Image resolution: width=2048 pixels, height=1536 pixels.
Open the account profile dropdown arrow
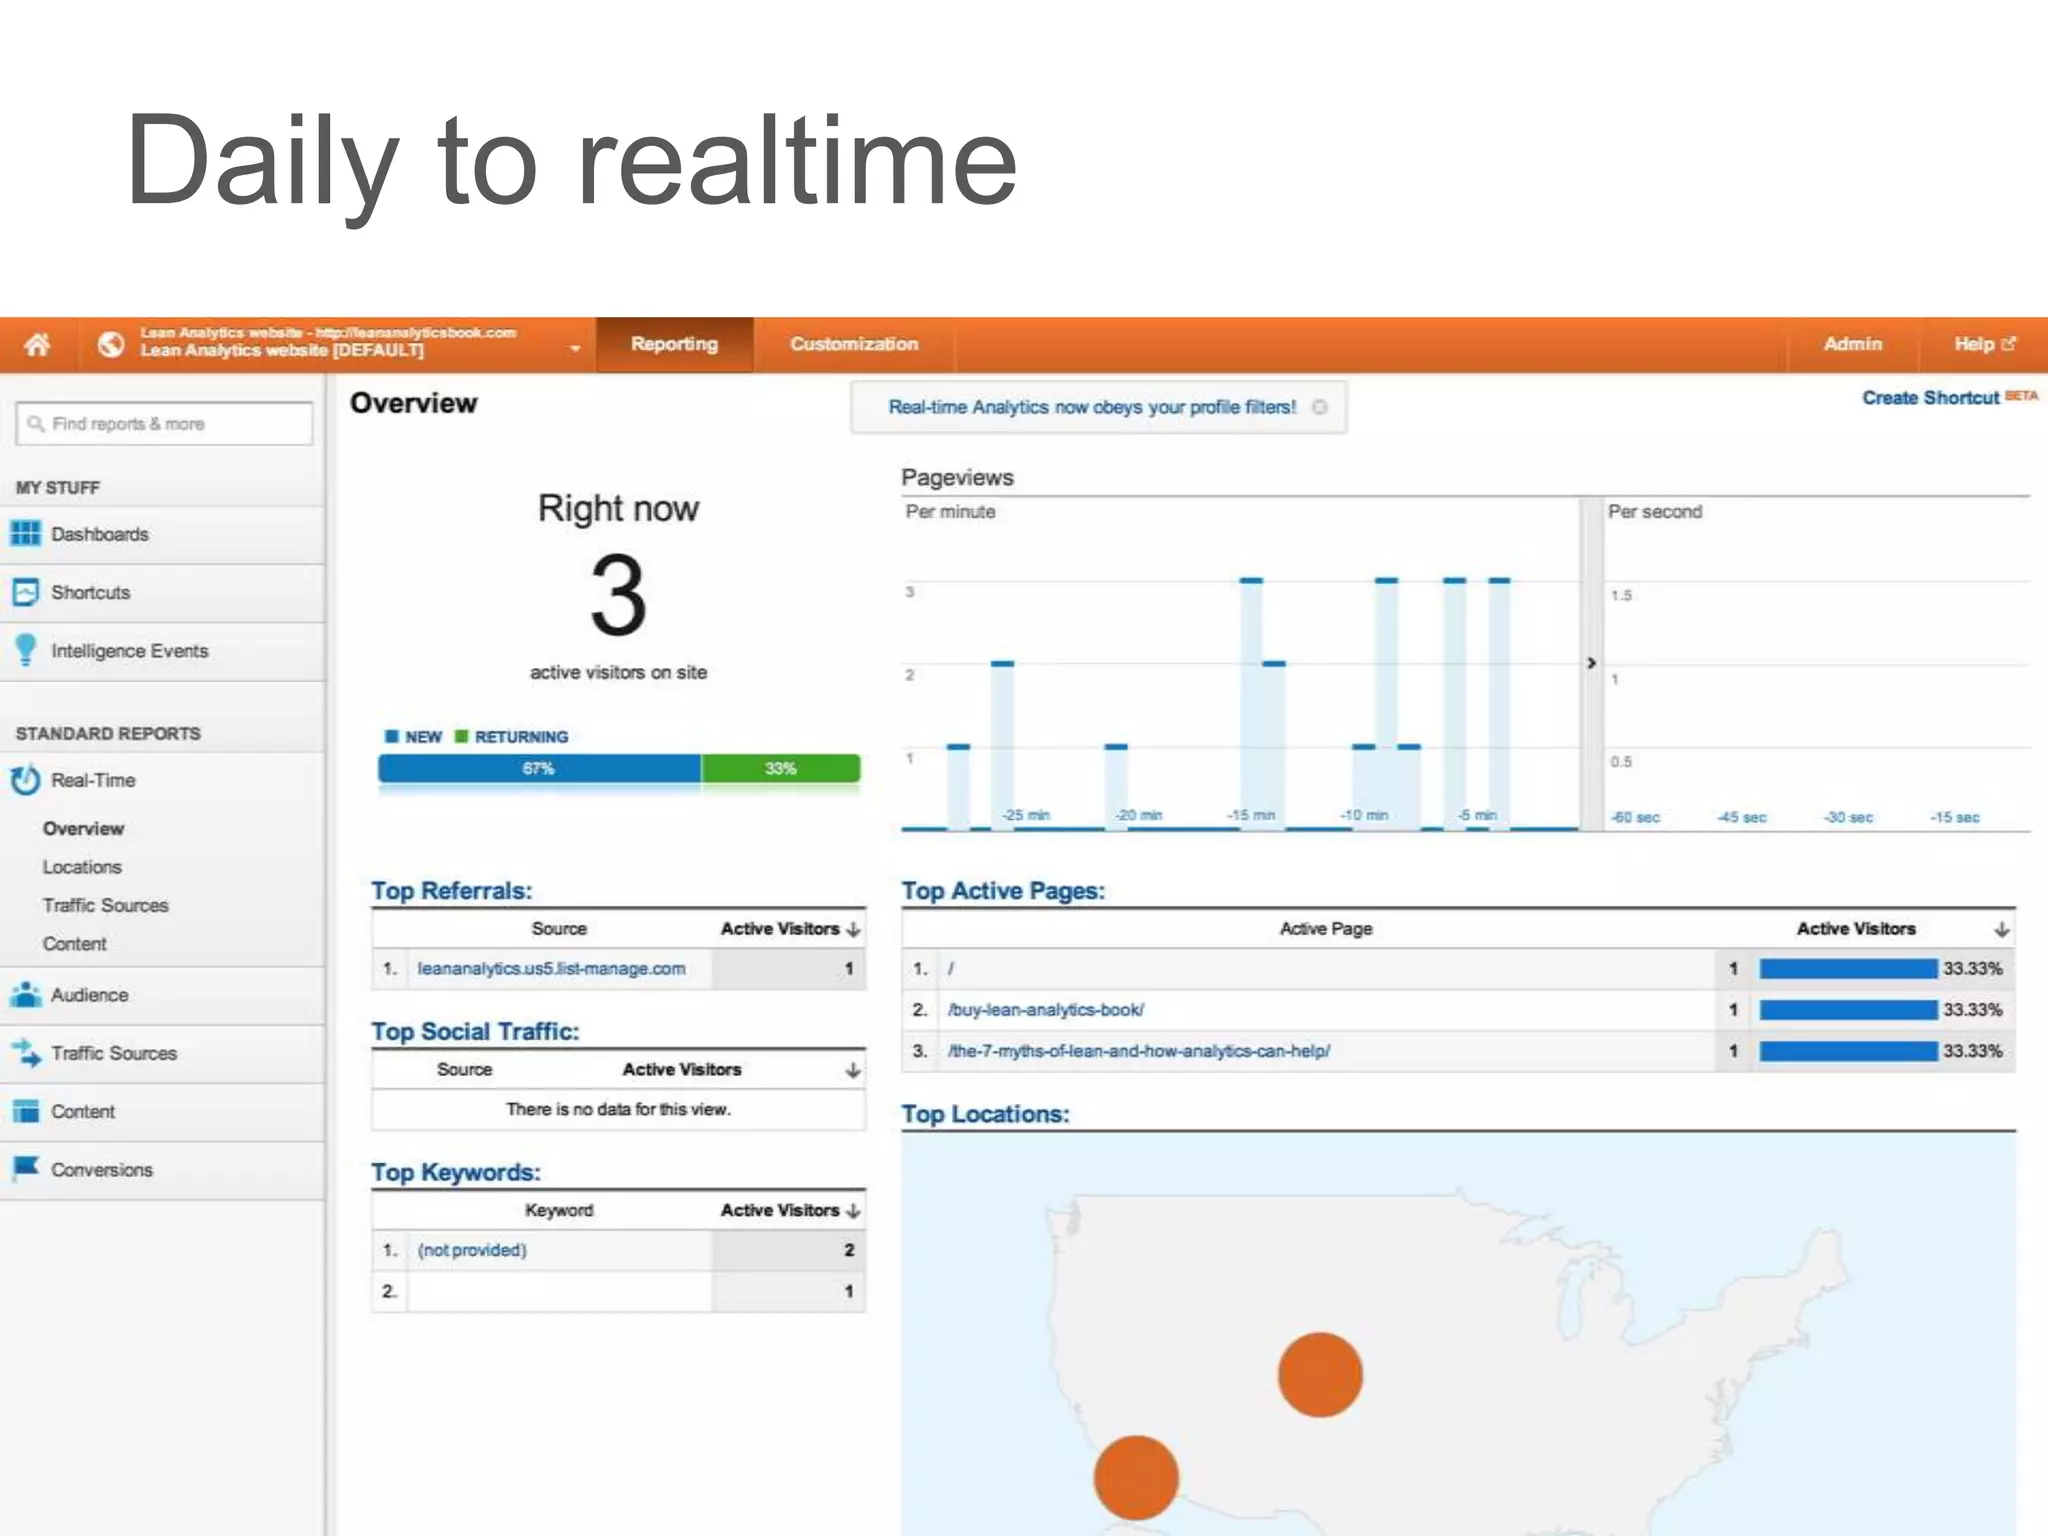pos(575,348)
